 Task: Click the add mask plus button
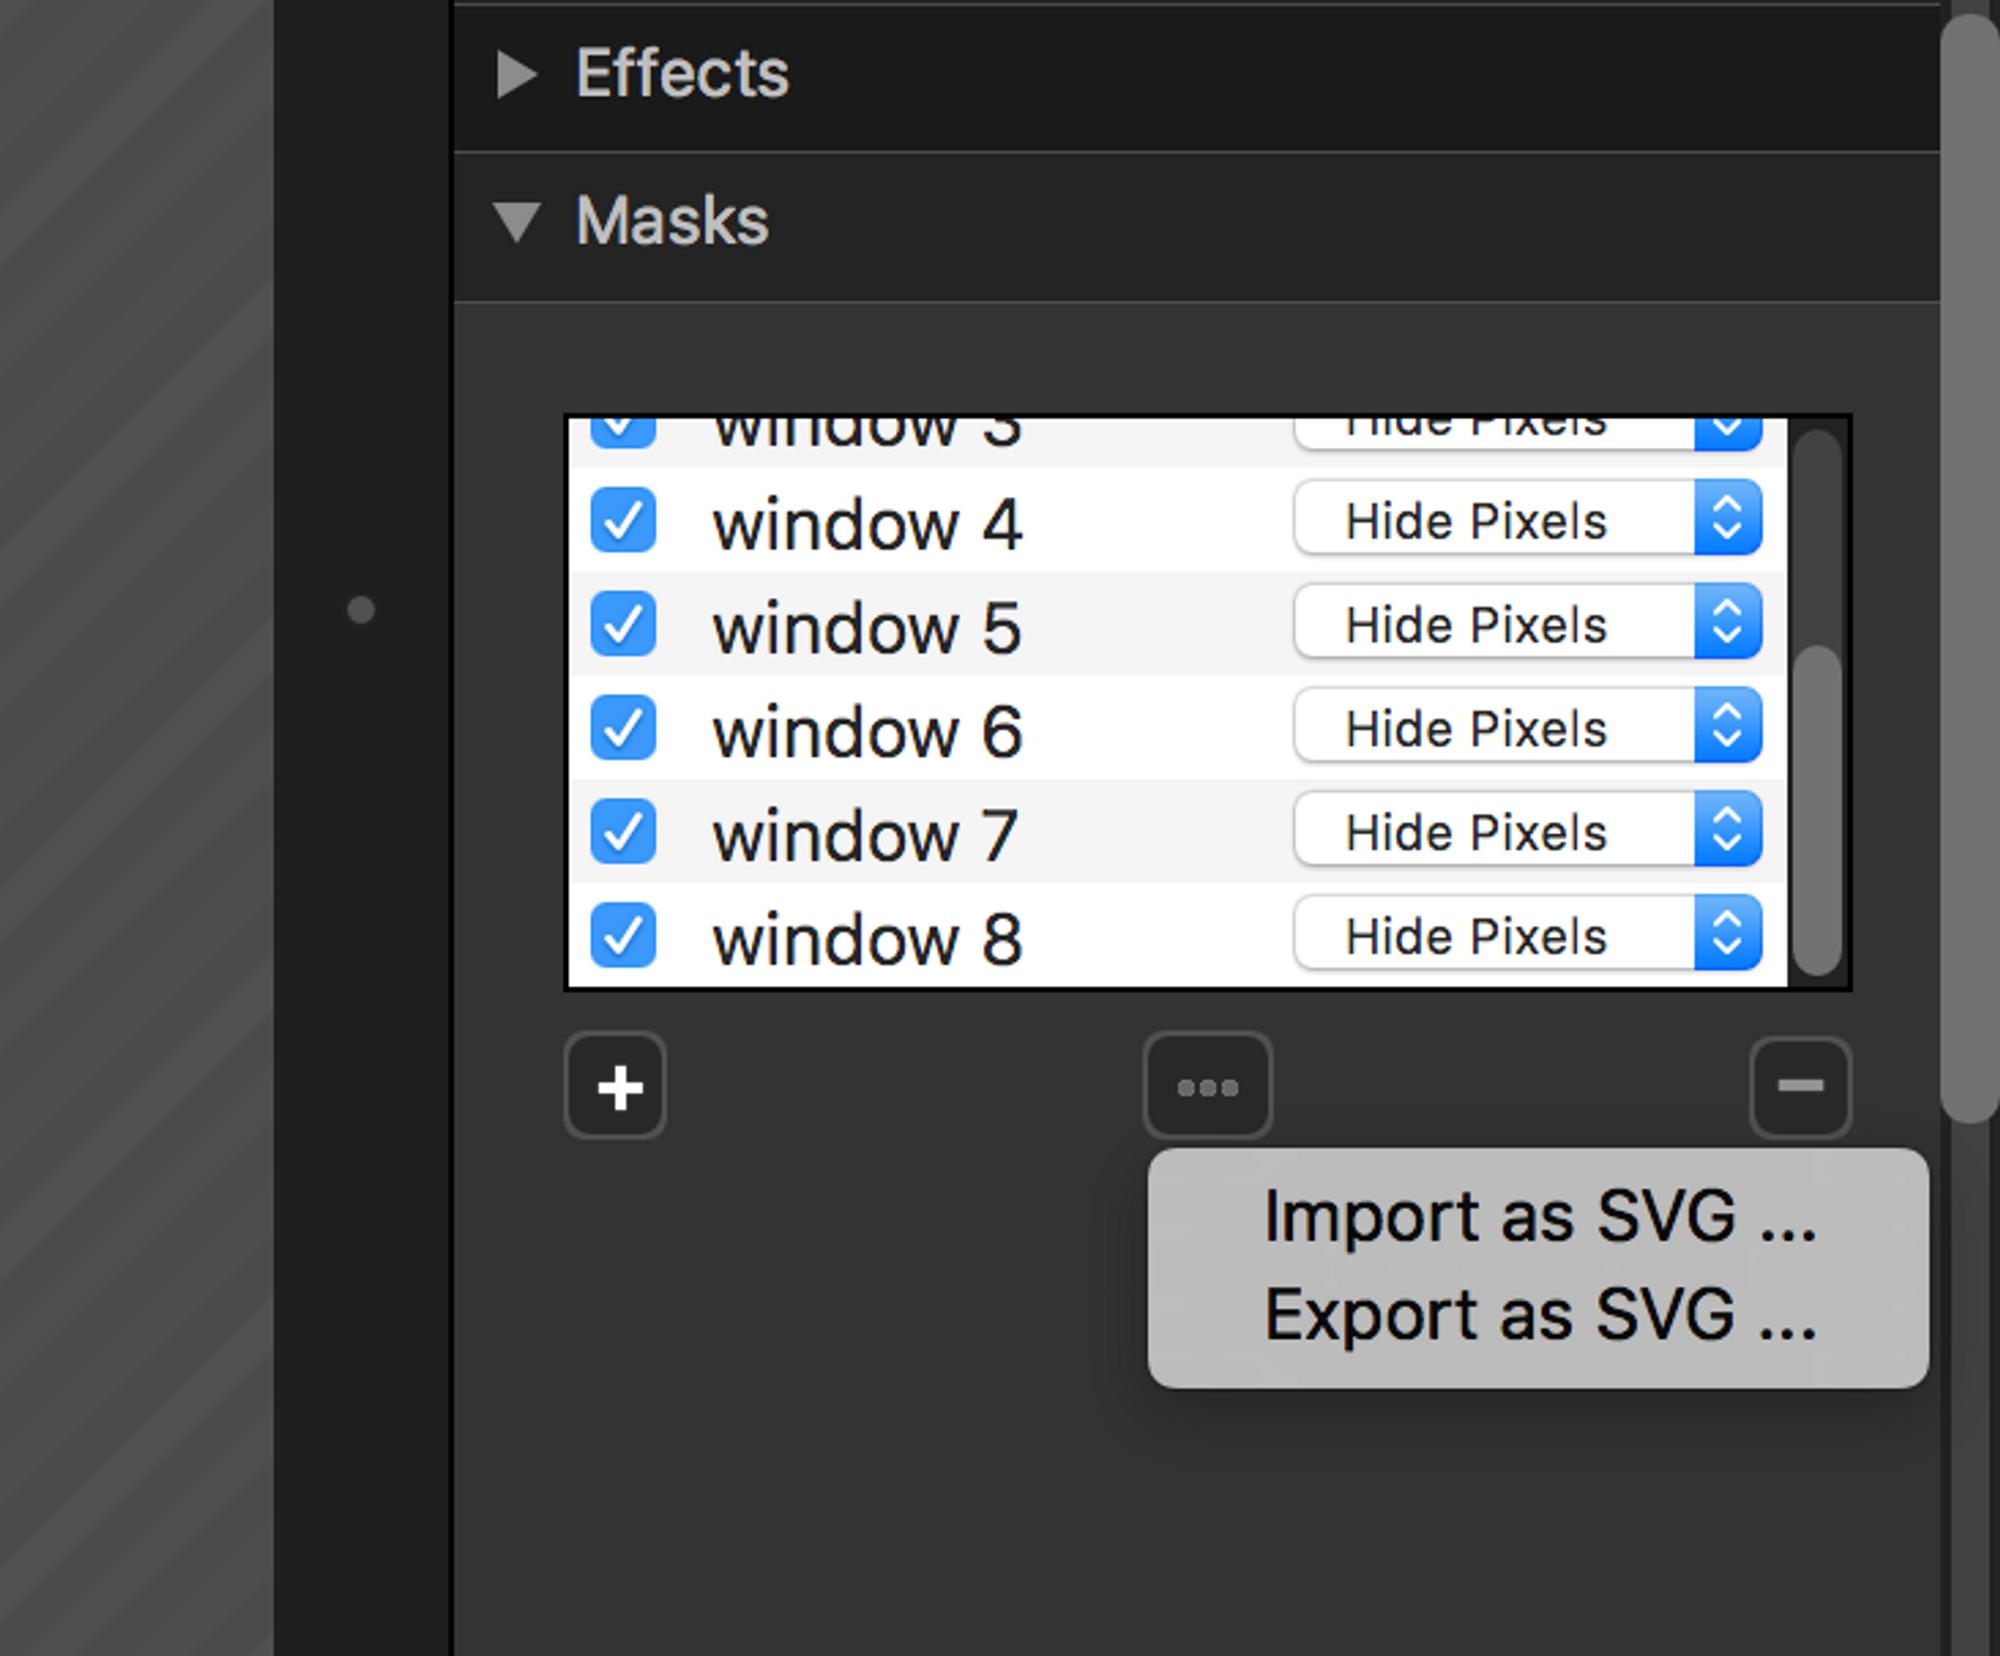[x=616, y=1086]
